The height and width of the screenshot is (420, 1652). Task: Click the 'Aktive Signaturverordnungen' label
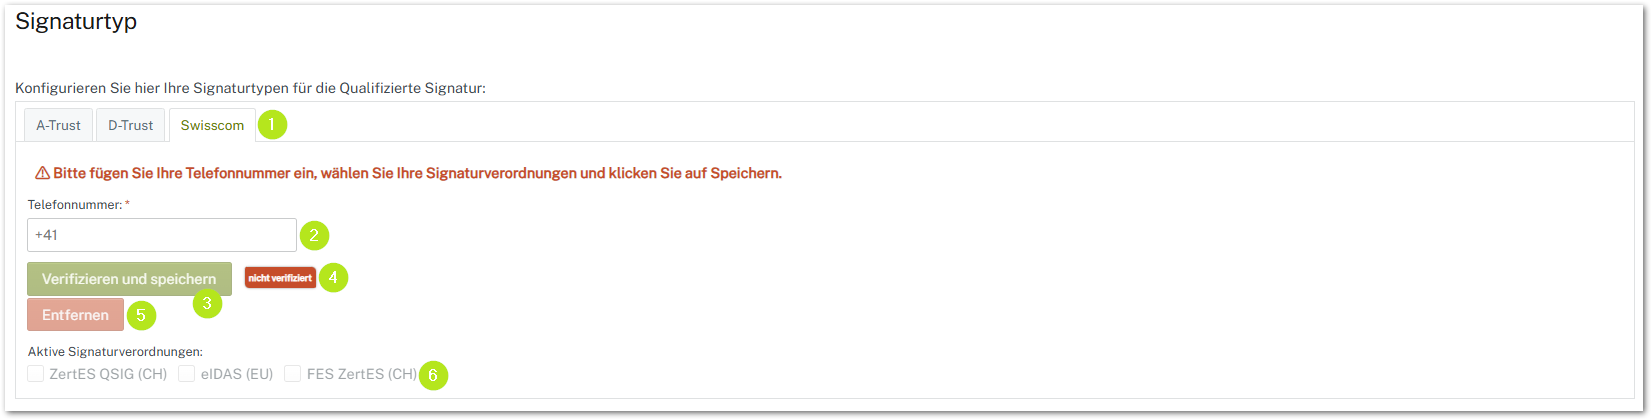click(115, 352)
